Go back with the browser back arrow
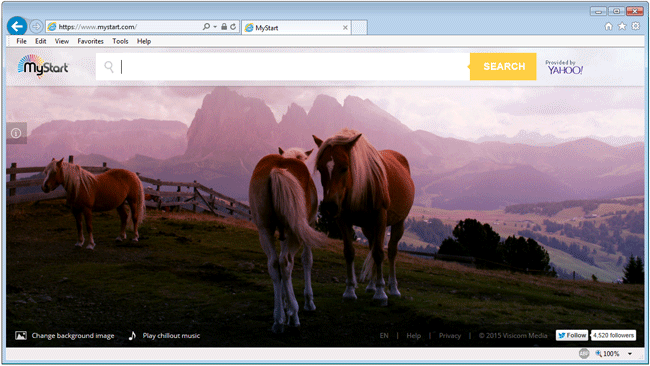650x366 pixels. [17, 27]
